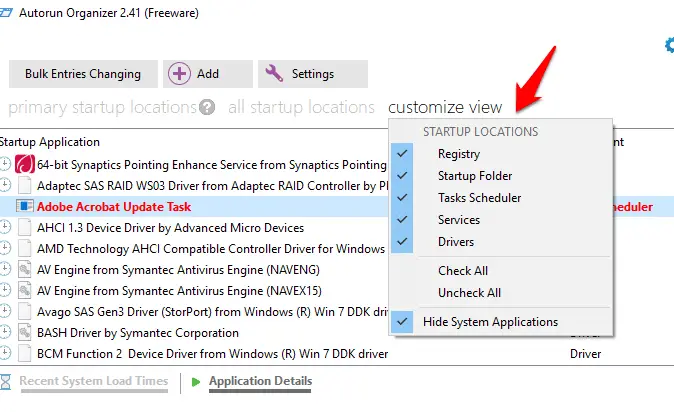Click the Adobe Acrobat Update Task window icon

tap(25, 206)
